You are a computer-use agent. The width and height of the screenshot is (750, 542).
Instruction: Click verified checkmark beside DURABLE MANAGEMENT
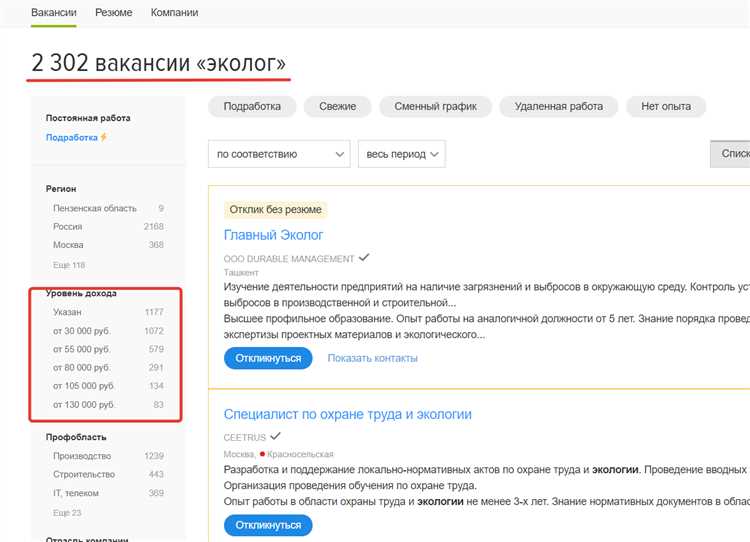pyautogui.click(x=364, y=257)
